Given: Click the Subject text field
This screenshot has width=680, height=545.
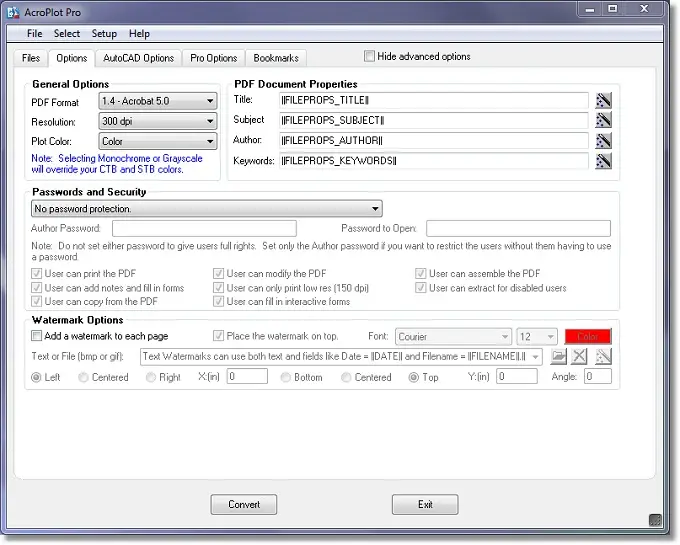Looking at the screenshot, I should (434, 121).
